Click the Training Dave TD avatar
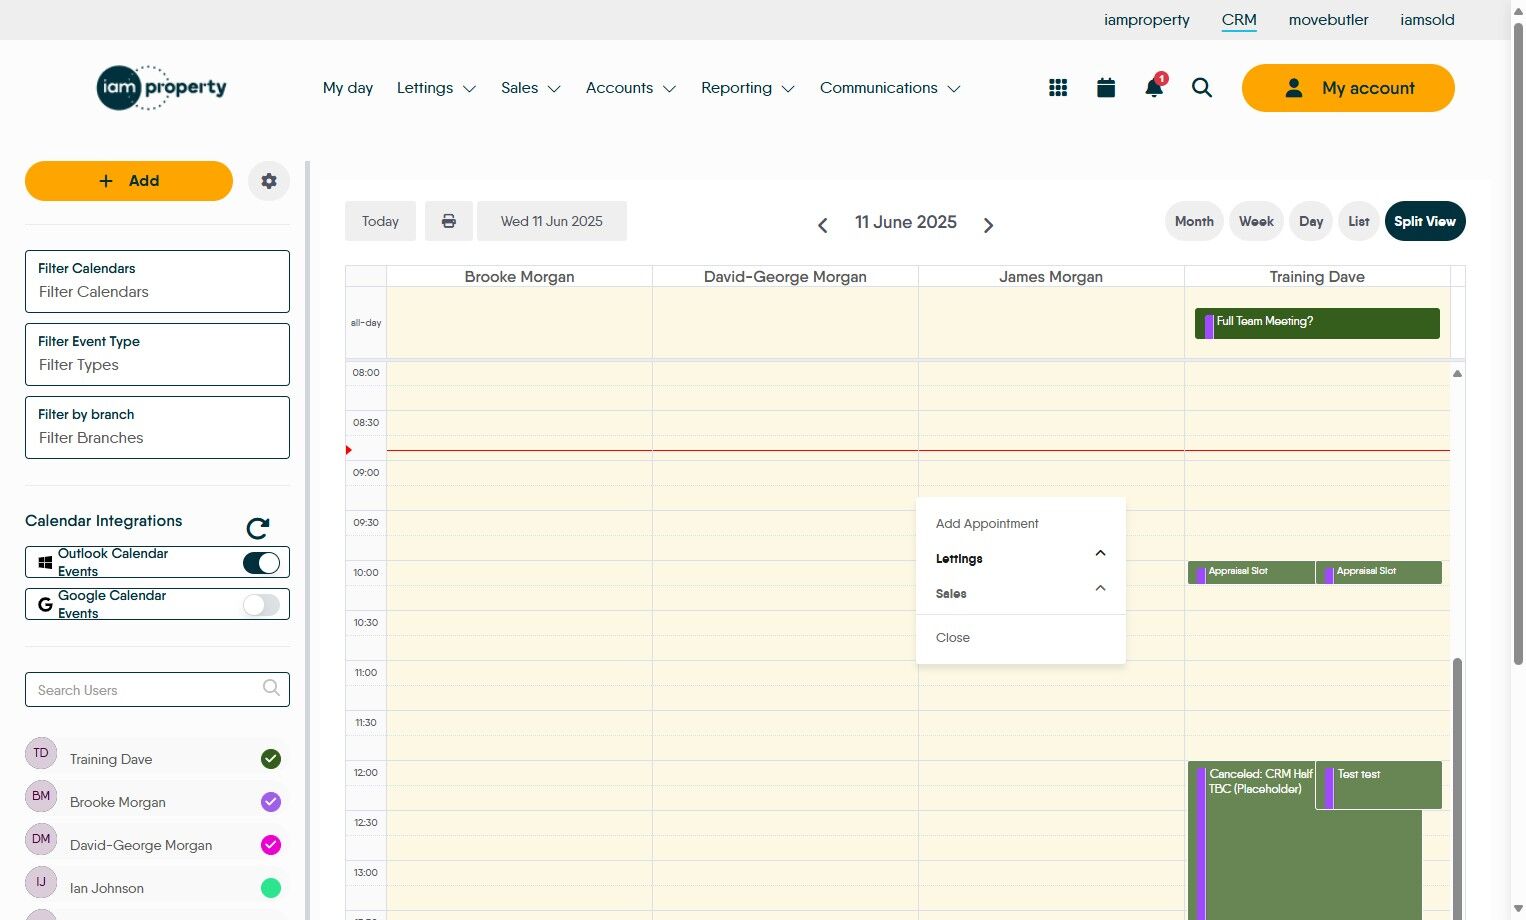The width and height of the screenshot is (1526, 920). [x=41, y=753]
